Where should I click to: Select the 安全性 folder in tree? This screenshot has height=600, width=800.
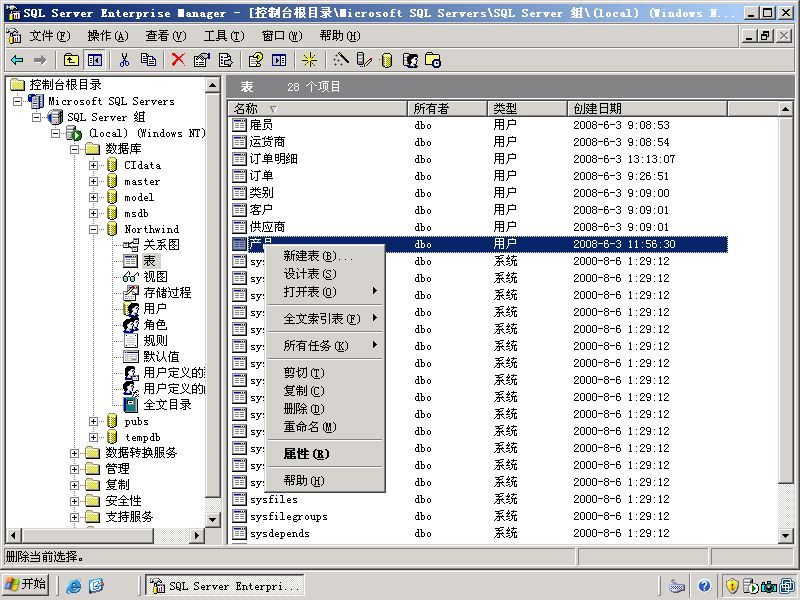coord(123,501)
